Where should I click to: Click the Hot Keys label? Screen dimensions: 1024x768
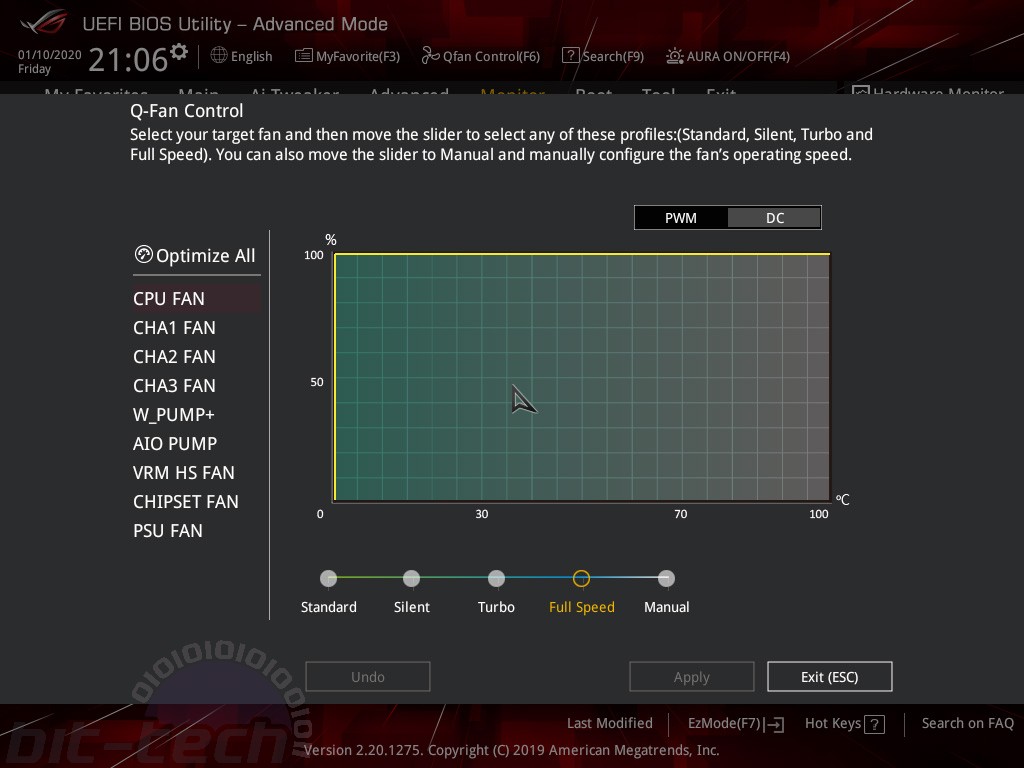coord(833,724)
